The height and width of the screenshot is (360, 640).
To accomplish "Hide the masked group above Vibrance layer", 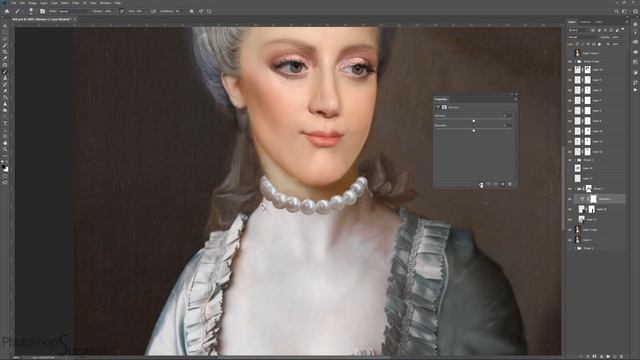I will 570,189.
